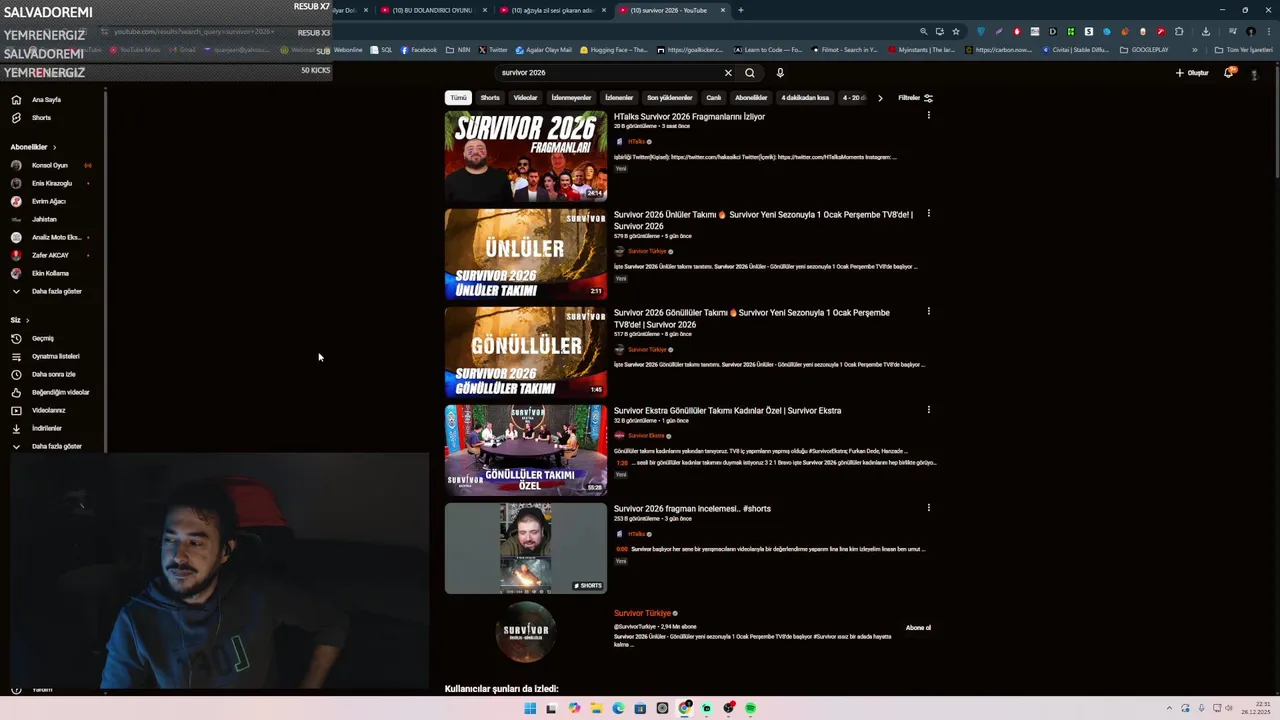The image size is (1280, 720).
Task: Open Twitter bookmark in bookmarks bar
Action: coord(493,50)
